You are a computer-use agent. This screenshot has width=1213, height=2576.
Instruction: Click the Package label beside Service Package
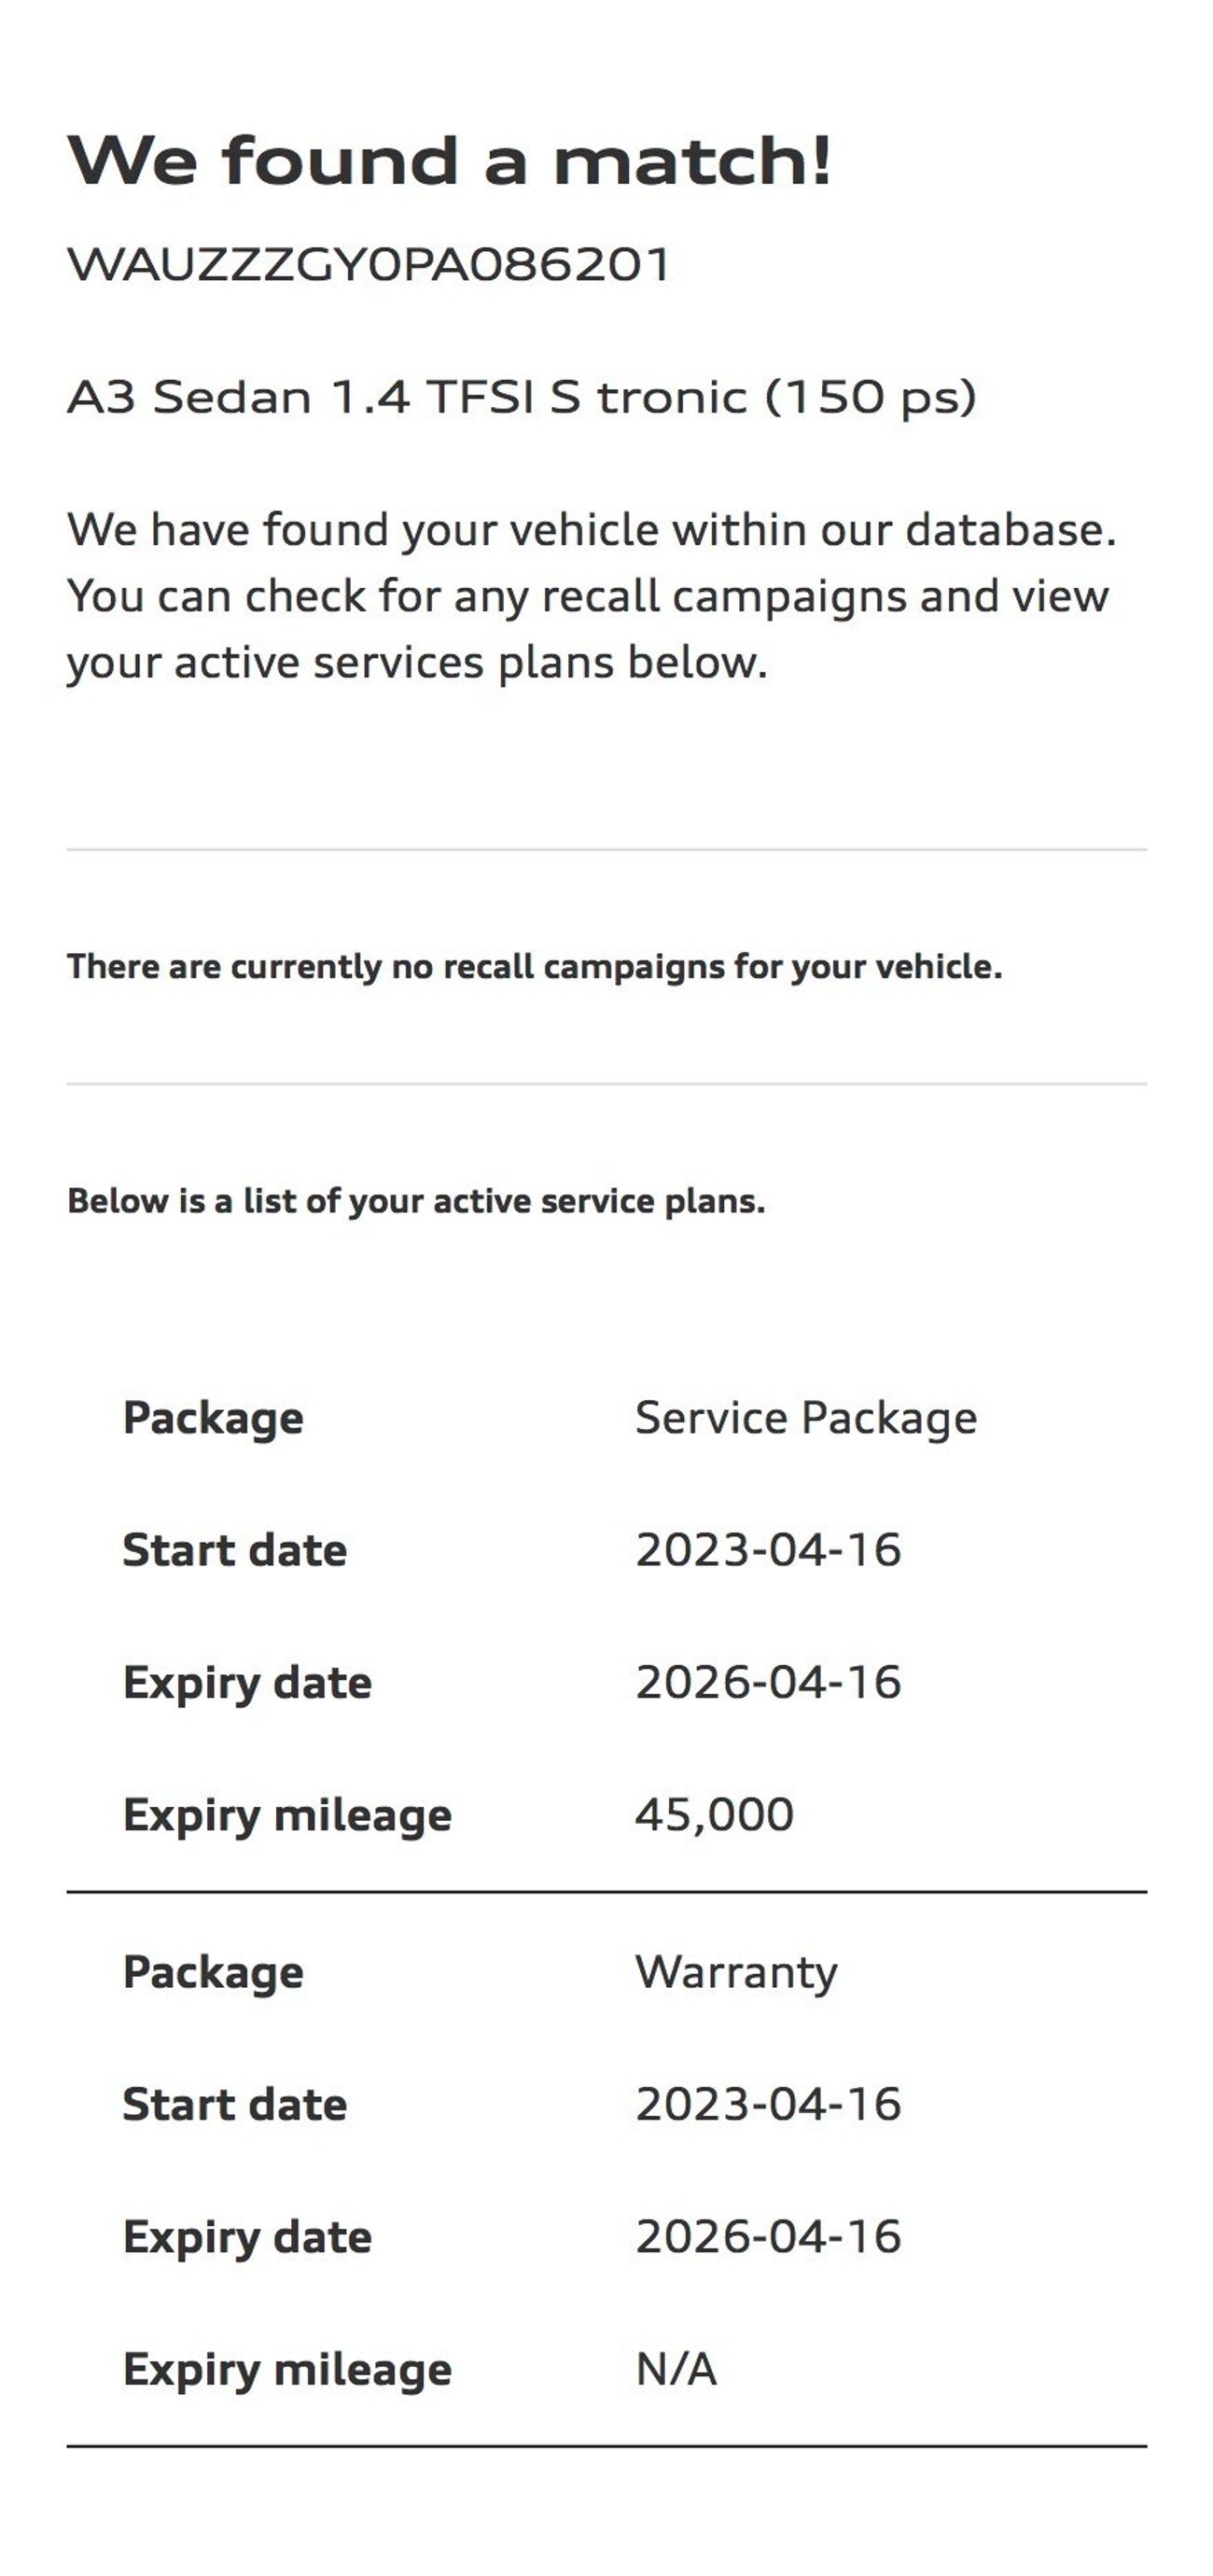coord(213,1418)
